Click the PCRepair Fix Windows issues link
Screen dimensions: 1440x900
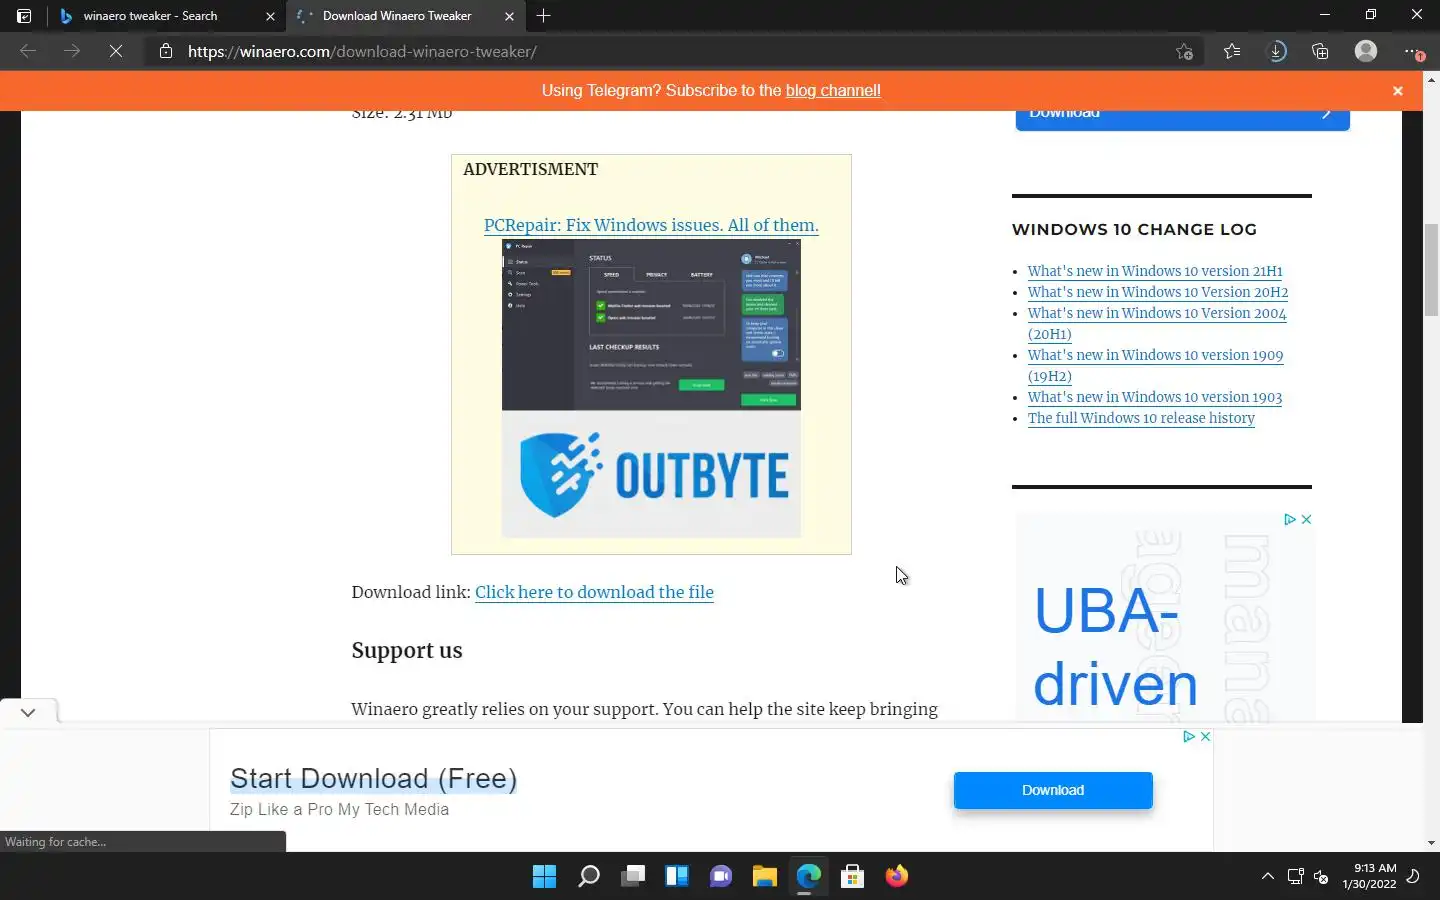tap(651, 225)
